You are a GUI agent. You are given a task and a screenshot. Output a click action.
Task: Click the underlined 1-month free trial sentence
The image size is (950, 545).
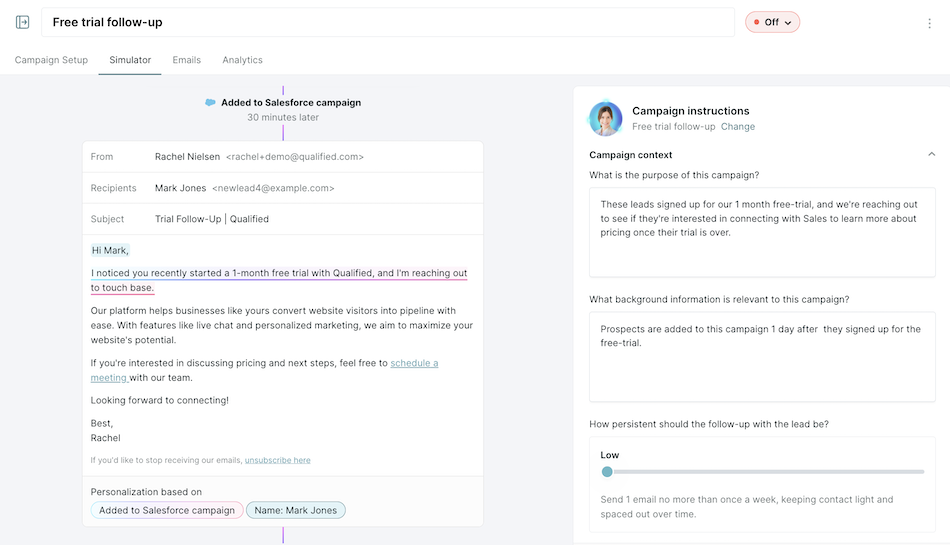coord(279,280)
